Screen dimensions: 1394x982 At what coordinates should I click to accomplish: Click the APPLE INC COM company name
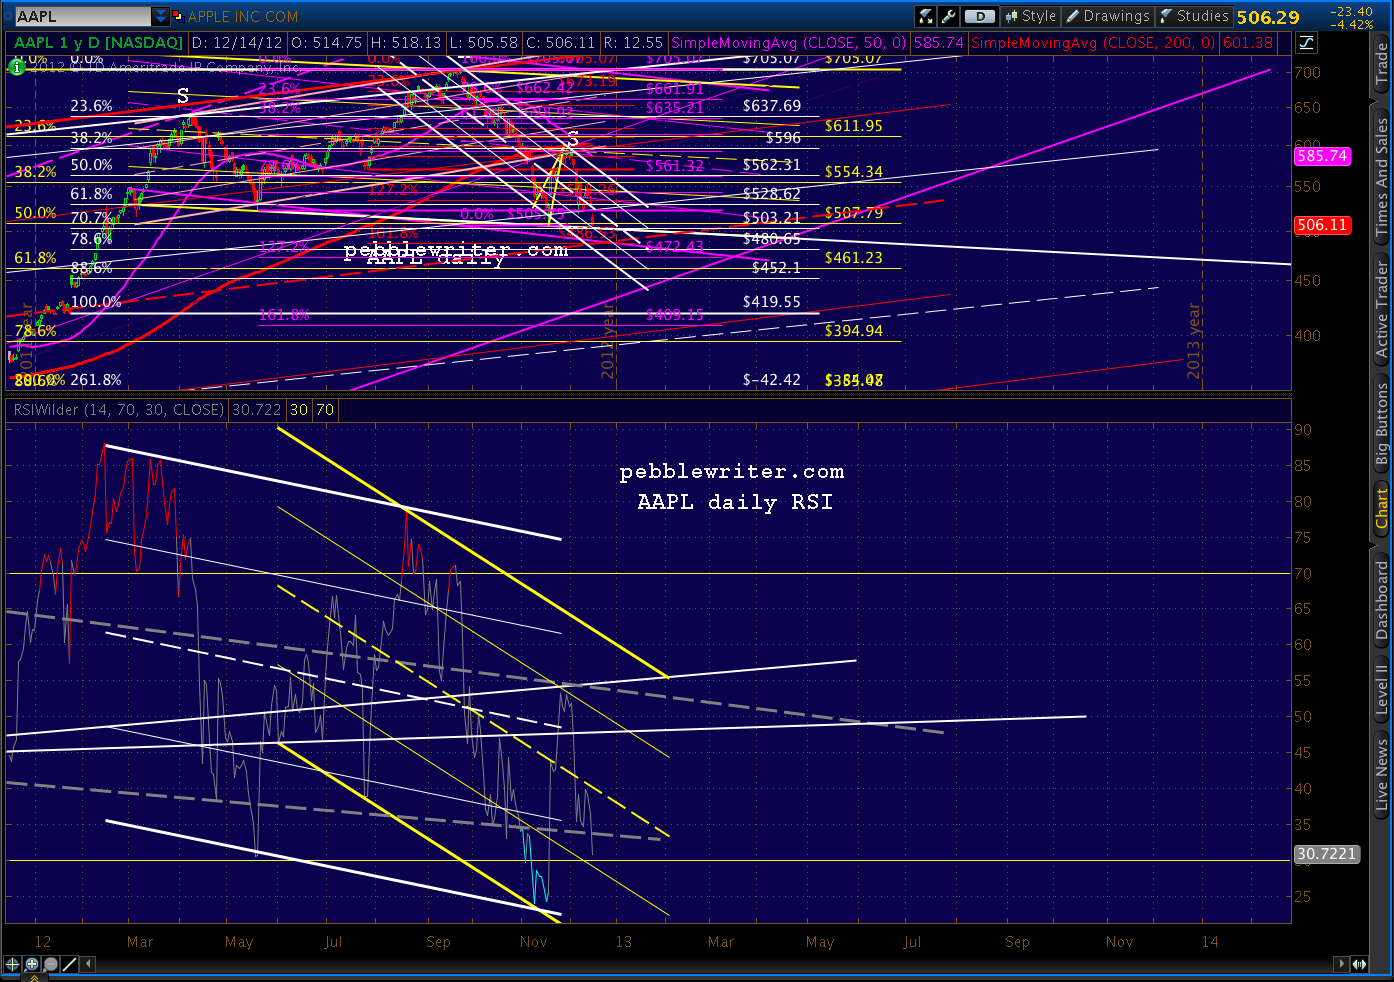click(x=243, y=16)
